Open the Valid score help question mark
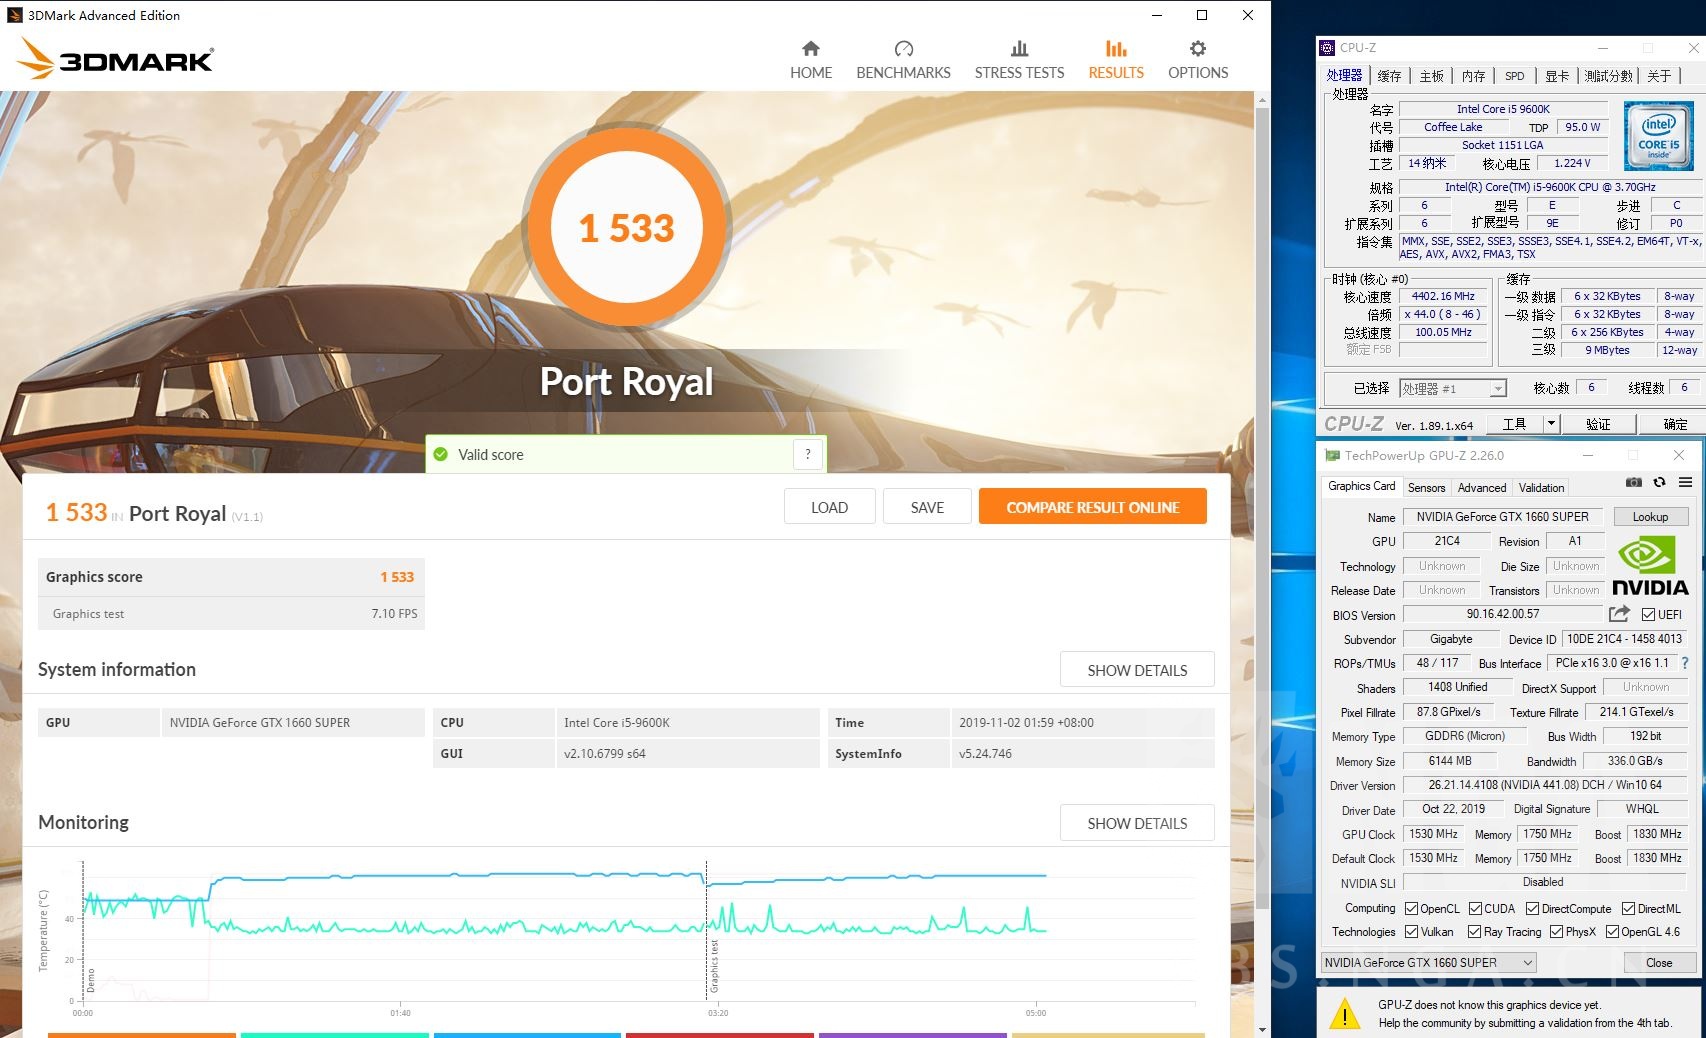The height and width of the screenshot is (1038, 1706). tap(808, 454)
